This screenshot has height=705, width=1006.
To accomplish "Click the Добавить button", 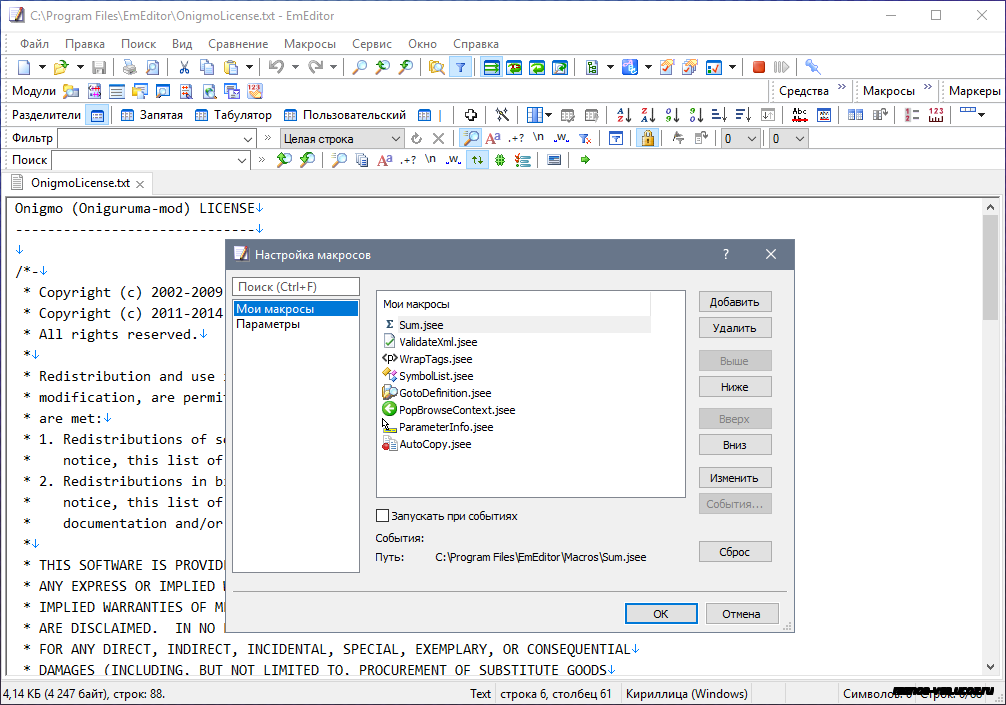I will (x=735, y=302).
